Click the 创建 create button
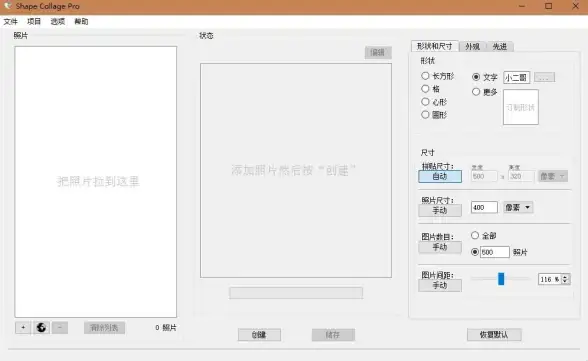 (x=259, y=335)
